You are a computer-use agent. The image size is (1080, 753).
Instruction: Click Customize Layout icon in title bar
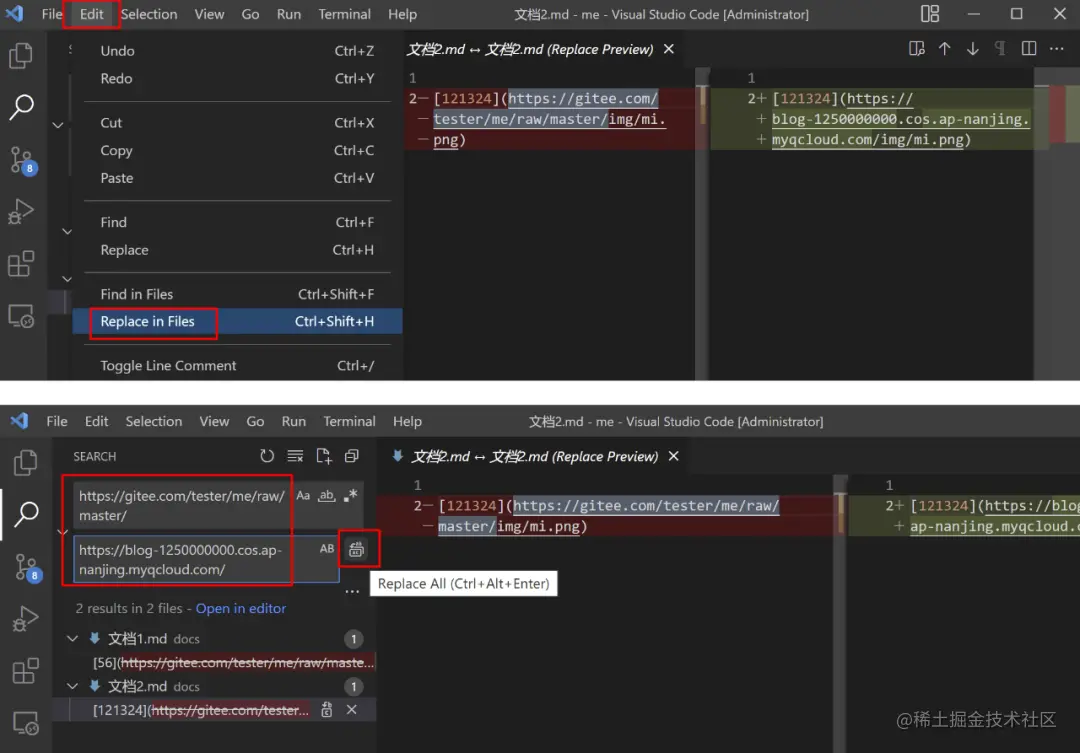[930, 14]
